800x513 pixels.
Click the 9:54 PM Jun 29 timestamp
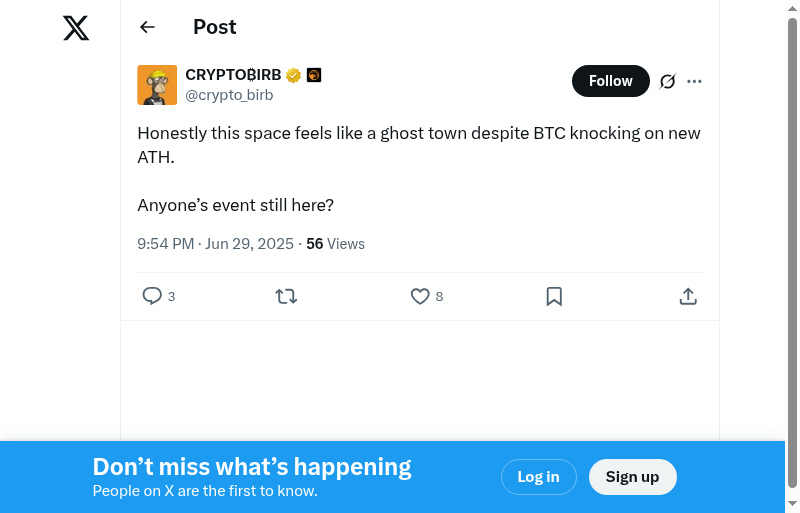coord(215,244)
